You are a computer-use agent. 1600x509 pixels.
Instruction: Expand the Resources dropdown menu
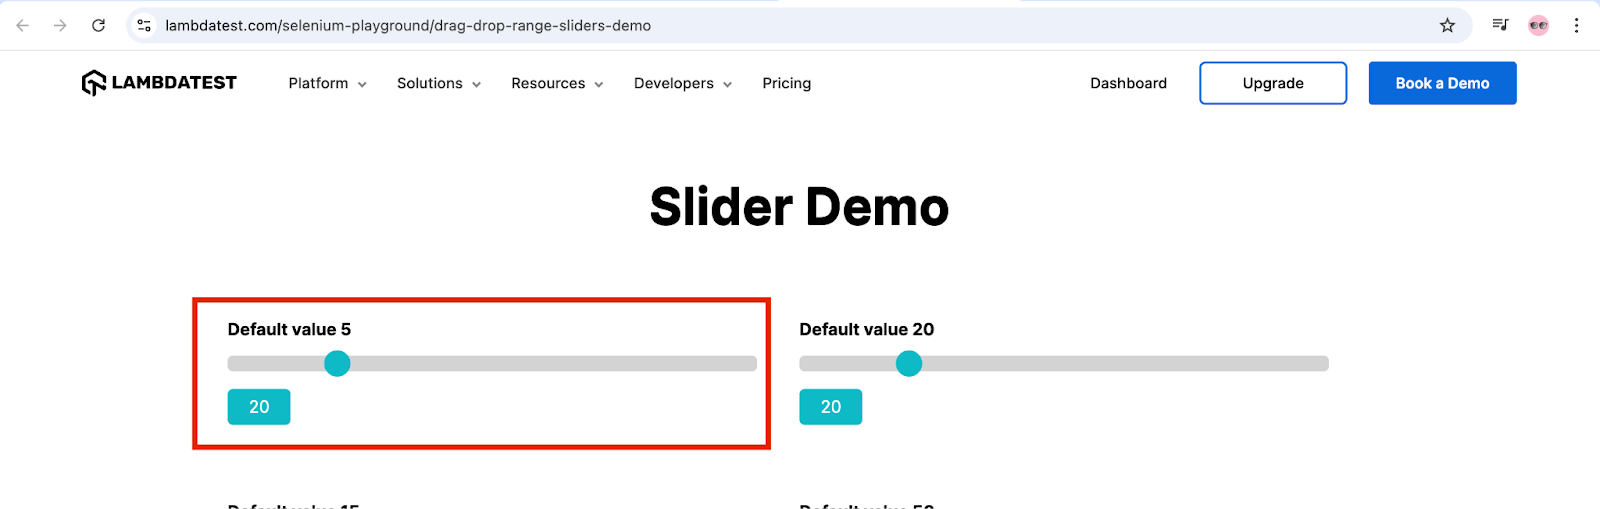[x=556, y=84]
